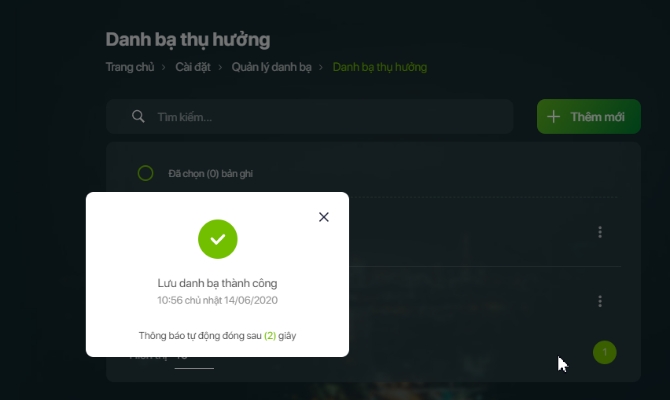Click the chevron after Cài đặt breadcrumb

220,68
